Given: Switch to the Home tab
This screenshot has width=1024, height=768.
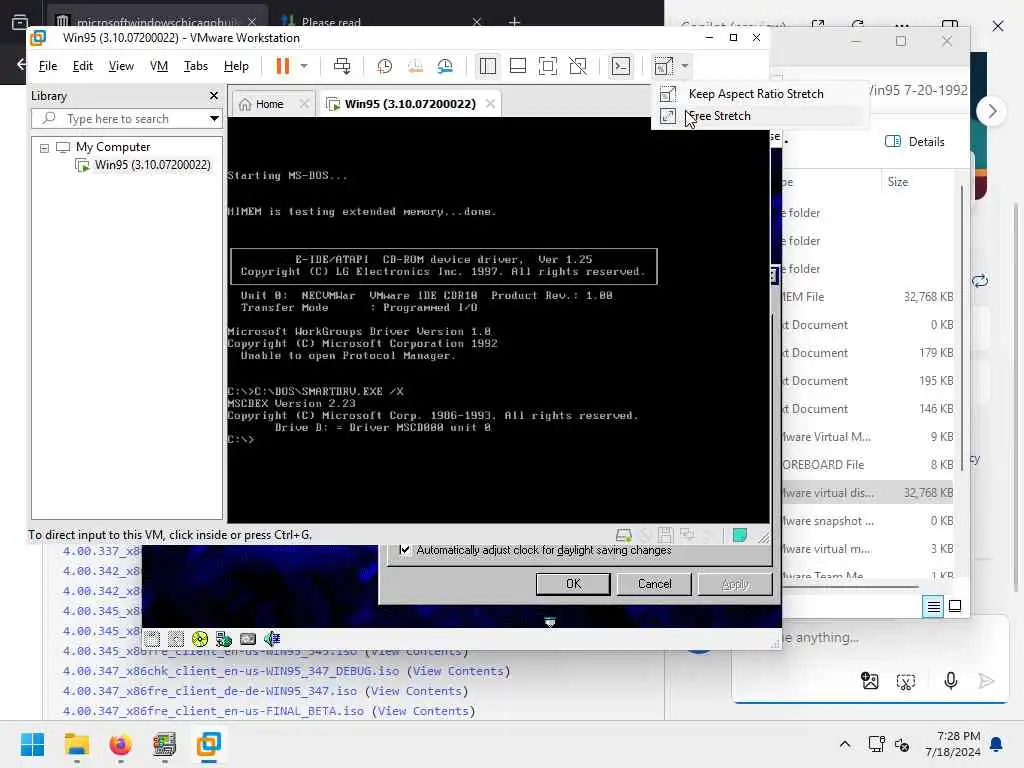Looking at the screenshot, I should (x=269, y=104).
